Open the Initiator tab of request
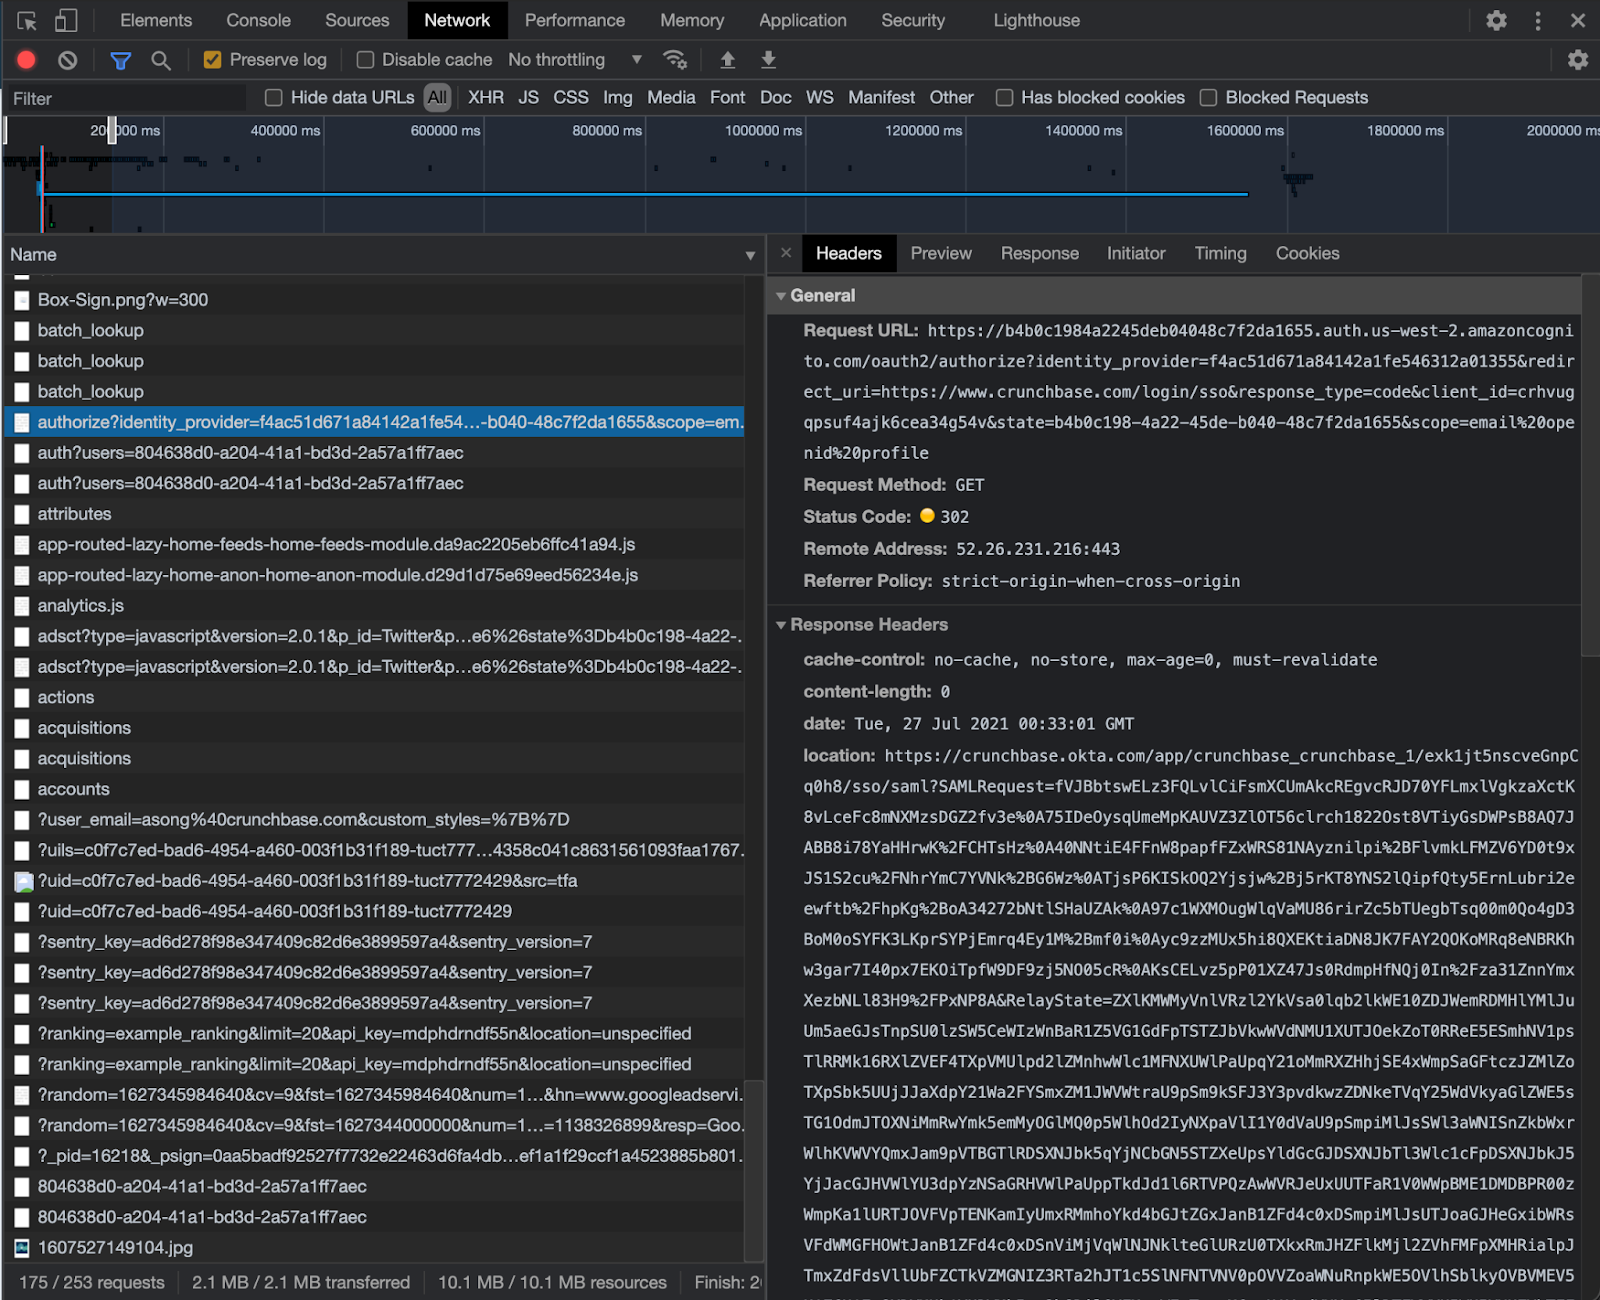Screen dimensions: 1600x1300 pos(1136,253)
